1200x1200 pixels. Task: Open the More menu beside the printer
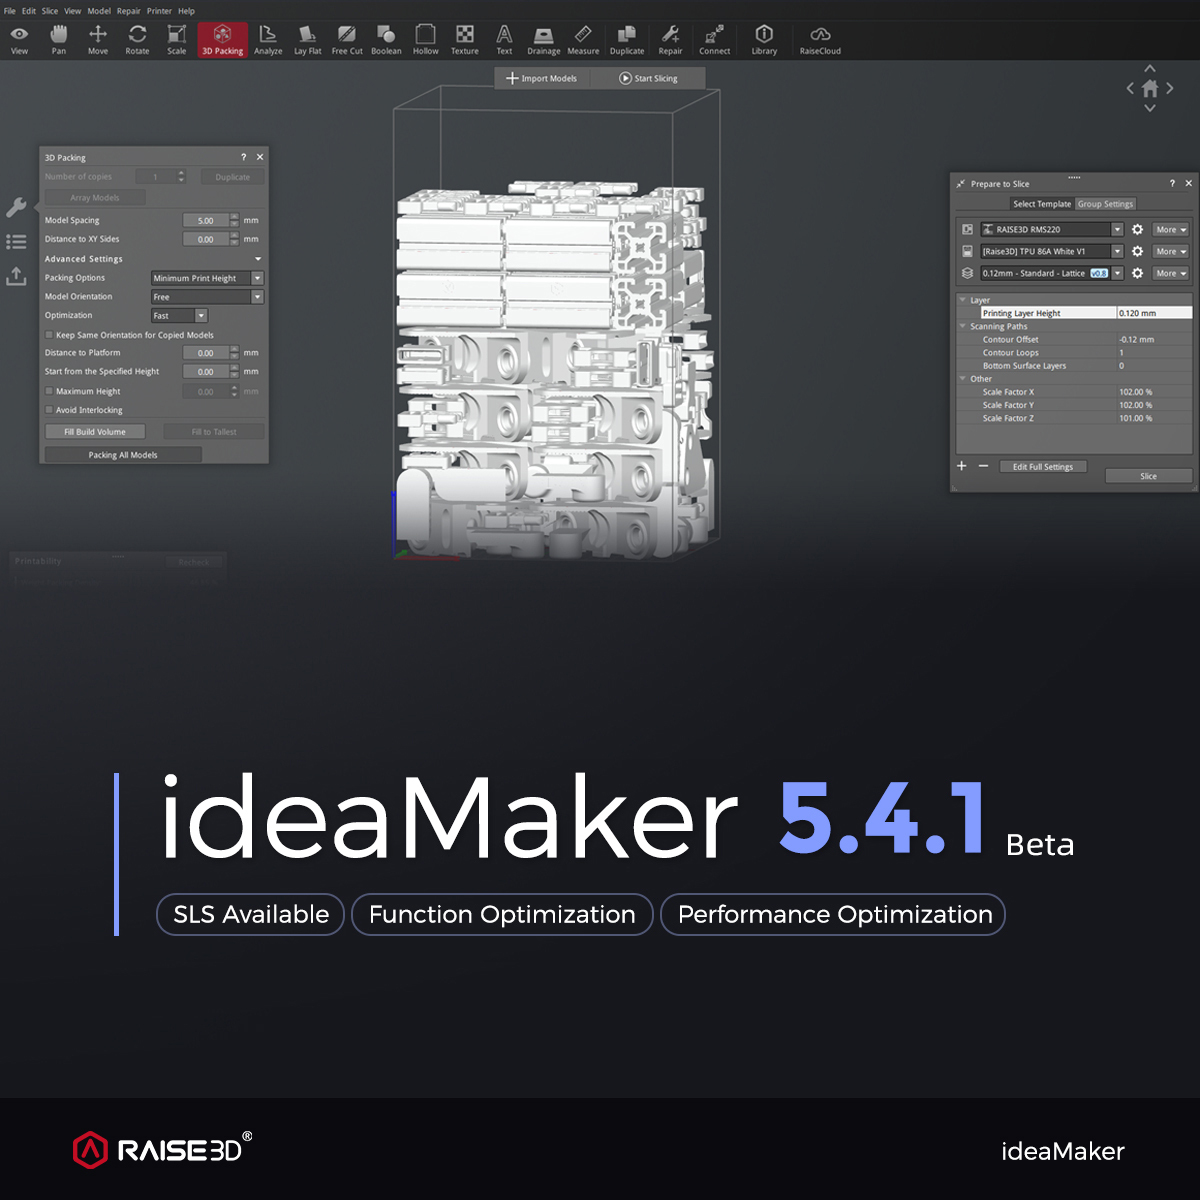(1170, 230)
